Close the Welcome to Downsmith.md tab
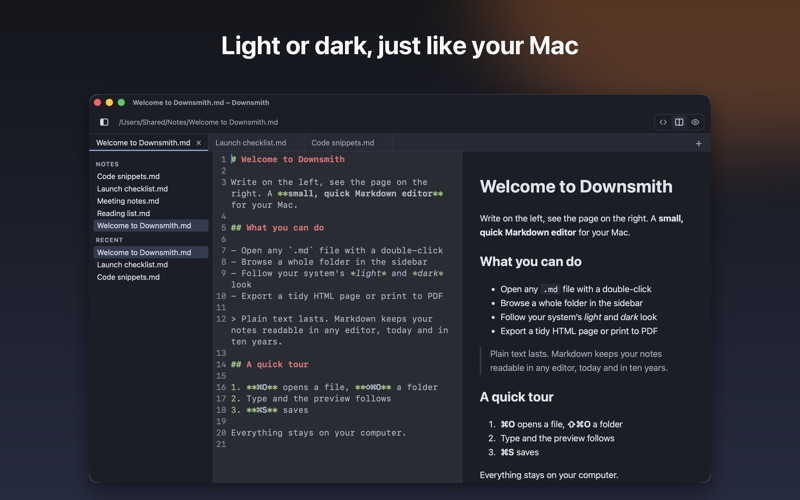 point(199,143)
